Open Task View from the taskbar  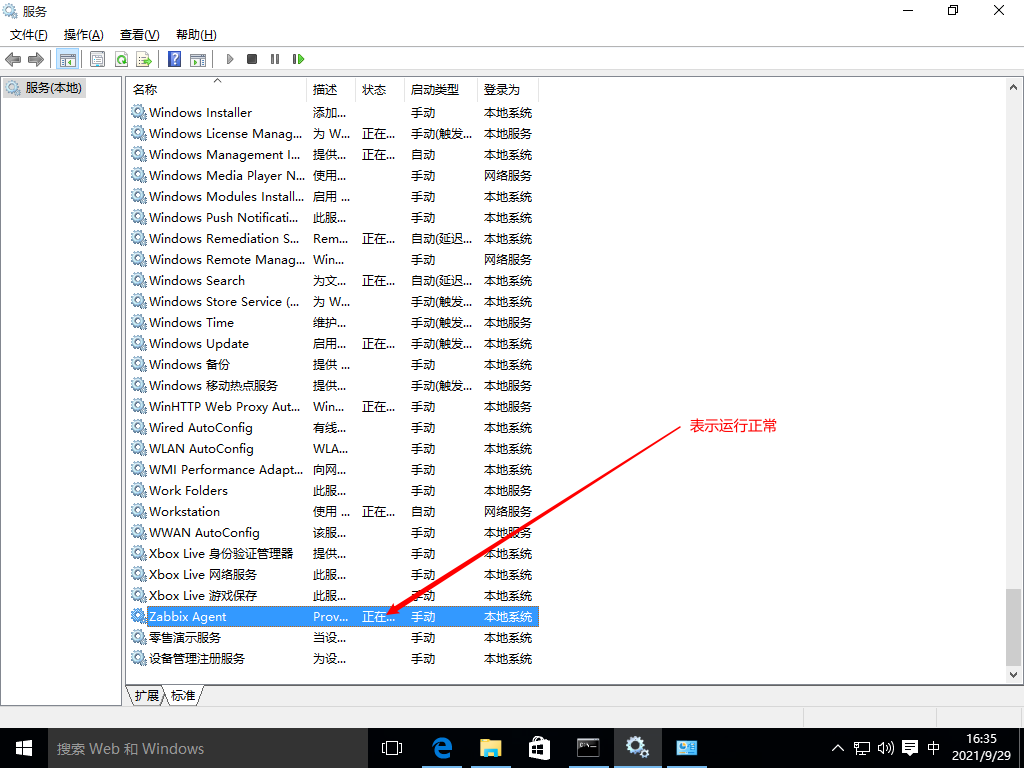point(392,748)
